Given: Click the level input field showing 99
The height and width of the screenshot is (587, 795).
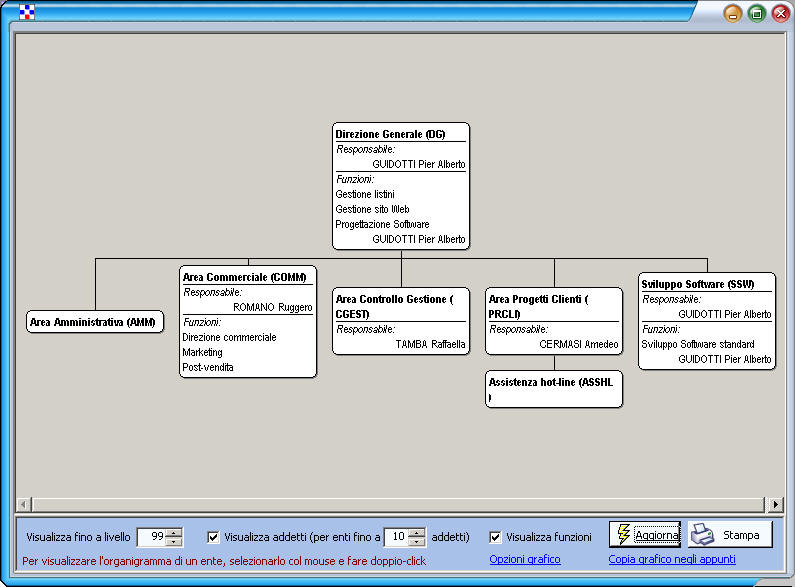Looking at the screenshot, I should pos(151,537).
